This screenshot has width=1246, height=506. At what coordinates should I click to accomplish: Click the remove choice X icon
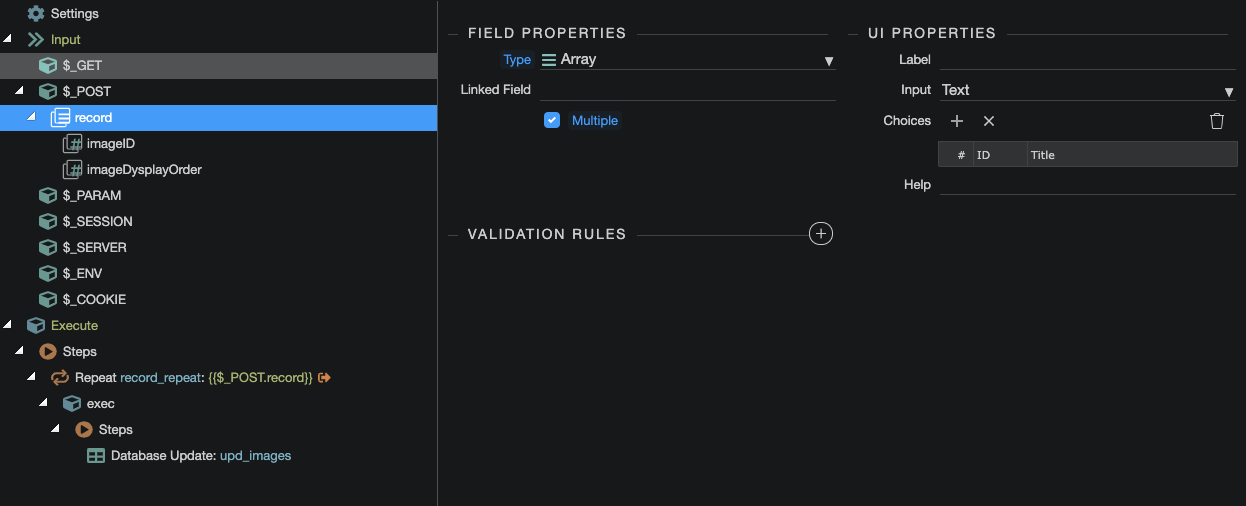click(x=988, y=121)
